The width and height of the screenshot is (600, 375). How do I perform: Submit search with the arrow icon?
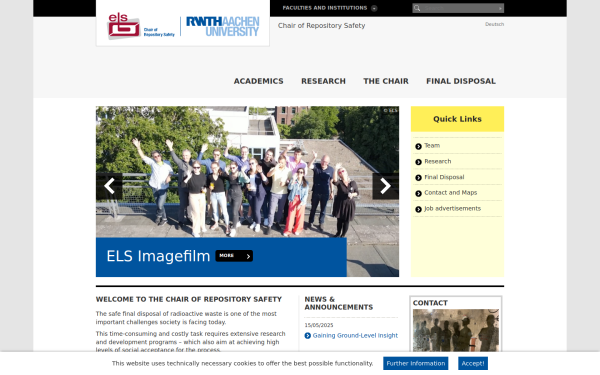[x=500, y=8]
